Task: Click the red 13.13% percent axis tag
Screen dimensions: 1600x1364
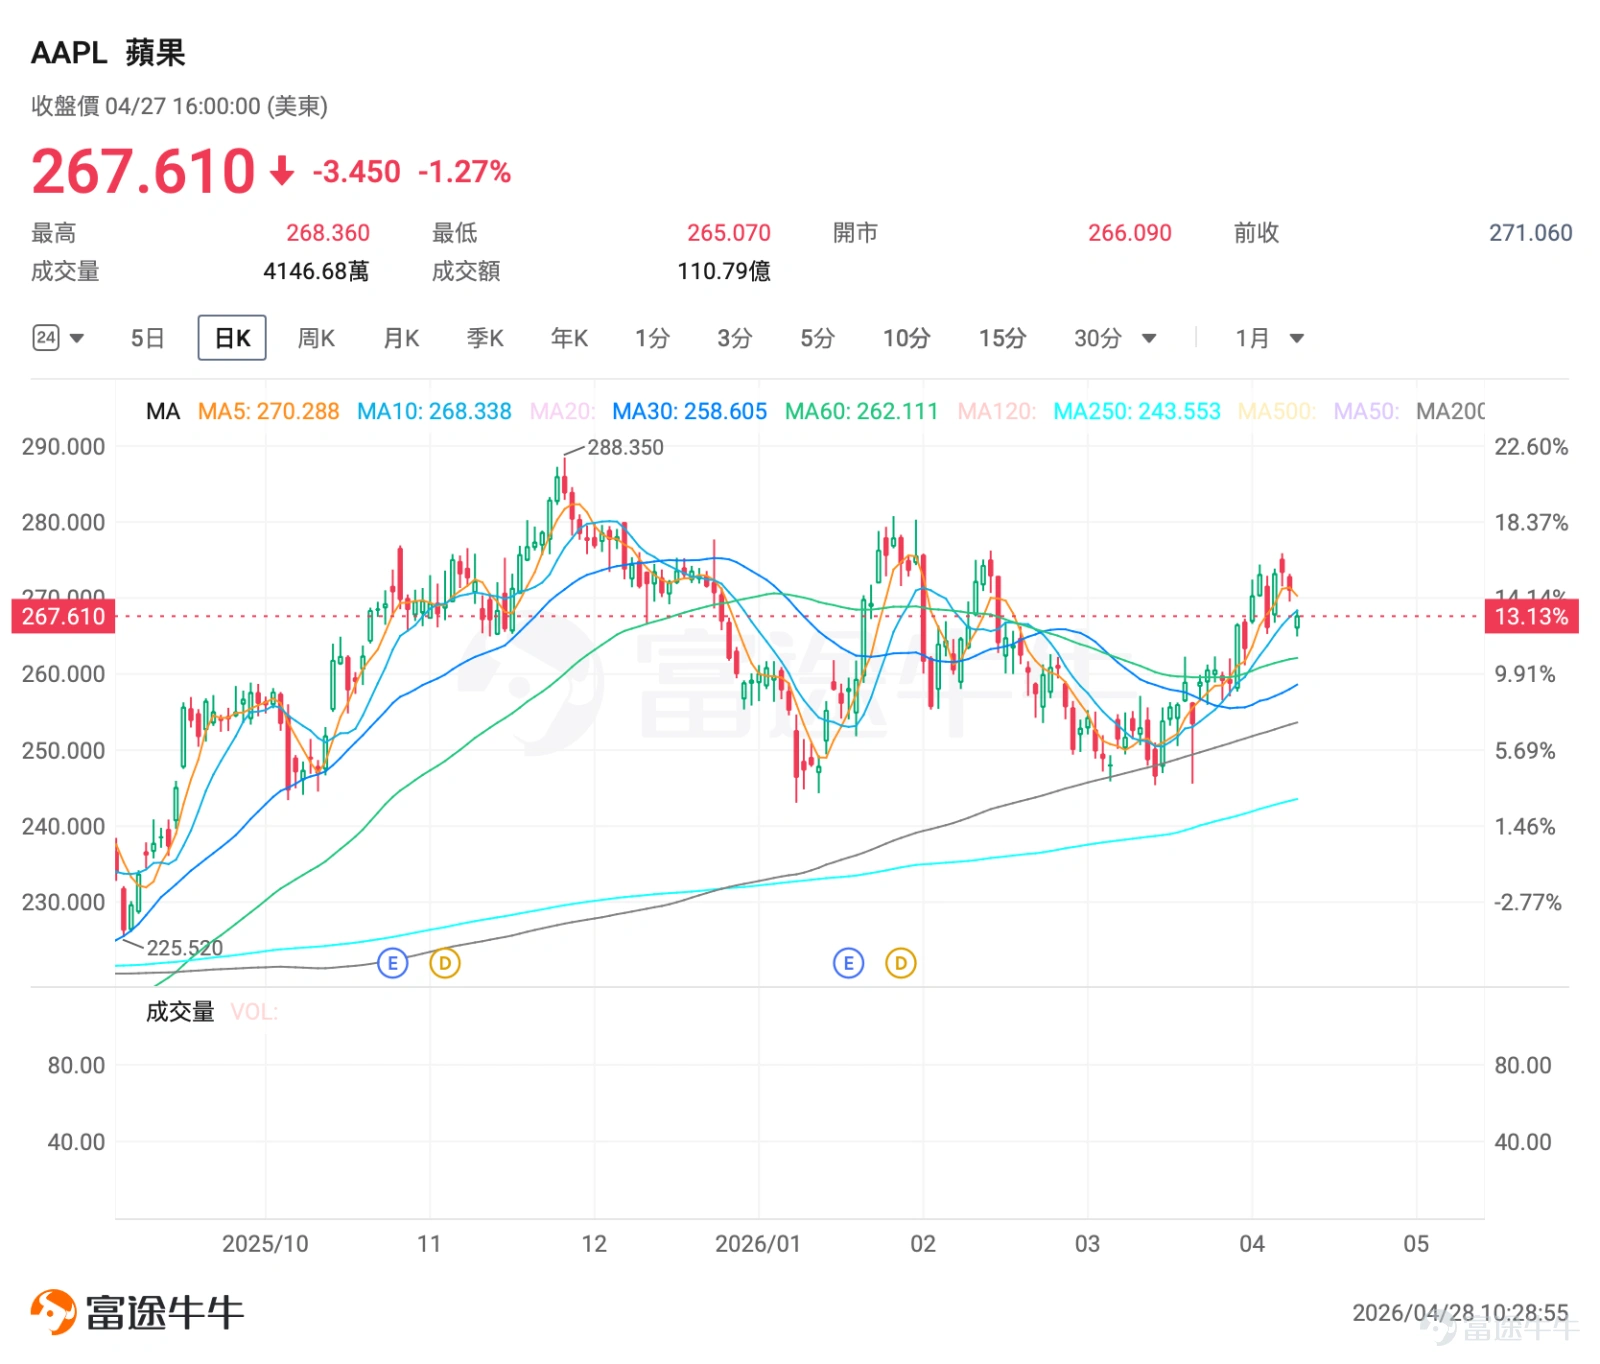Action: click(x=1531, y=616)
